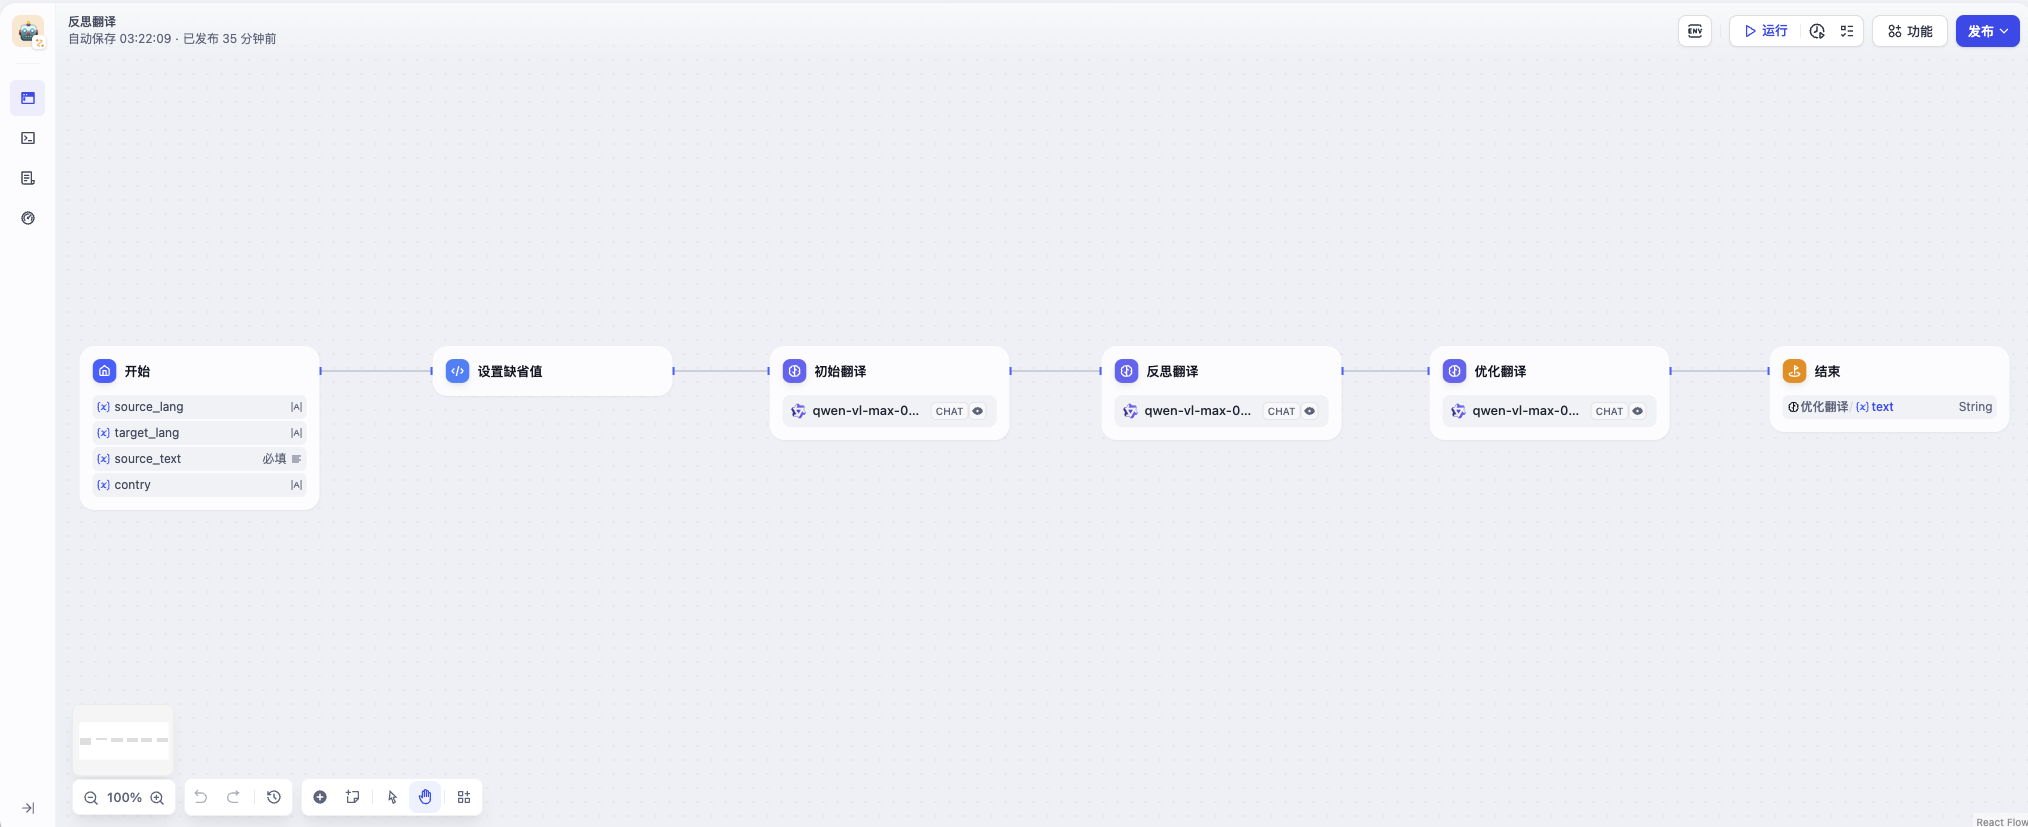Zoom out of the canvas
Viewport: 2028px width, 827px height.
click(x=91, y=798)
